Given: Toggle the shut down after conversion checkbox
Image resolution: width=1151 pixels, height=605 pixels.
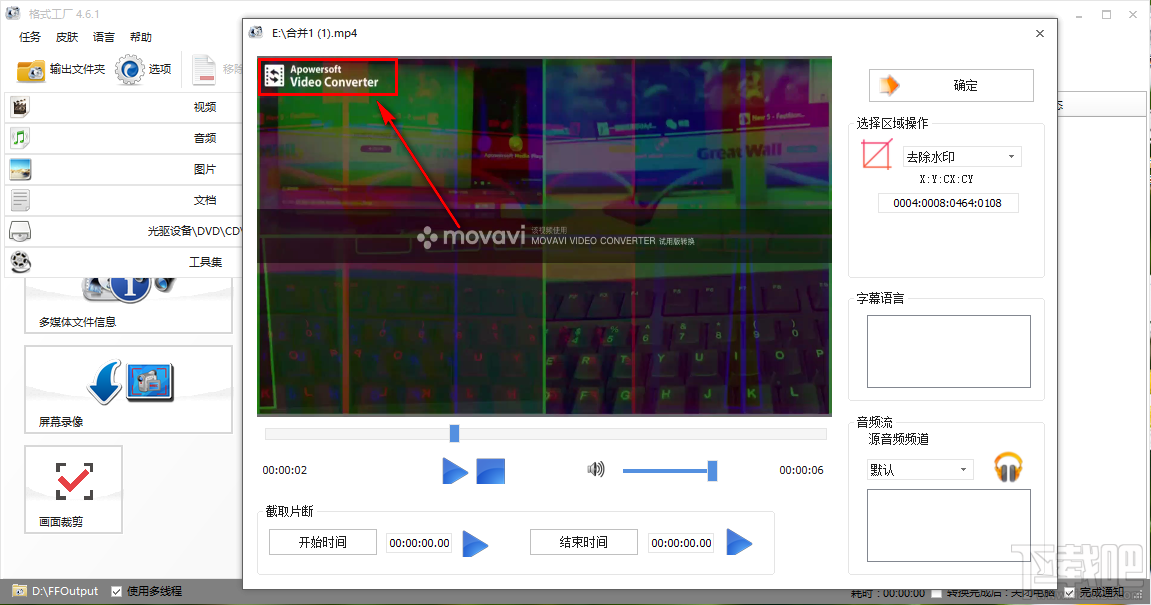Looking at the screenshot, I should pos(937,593).
